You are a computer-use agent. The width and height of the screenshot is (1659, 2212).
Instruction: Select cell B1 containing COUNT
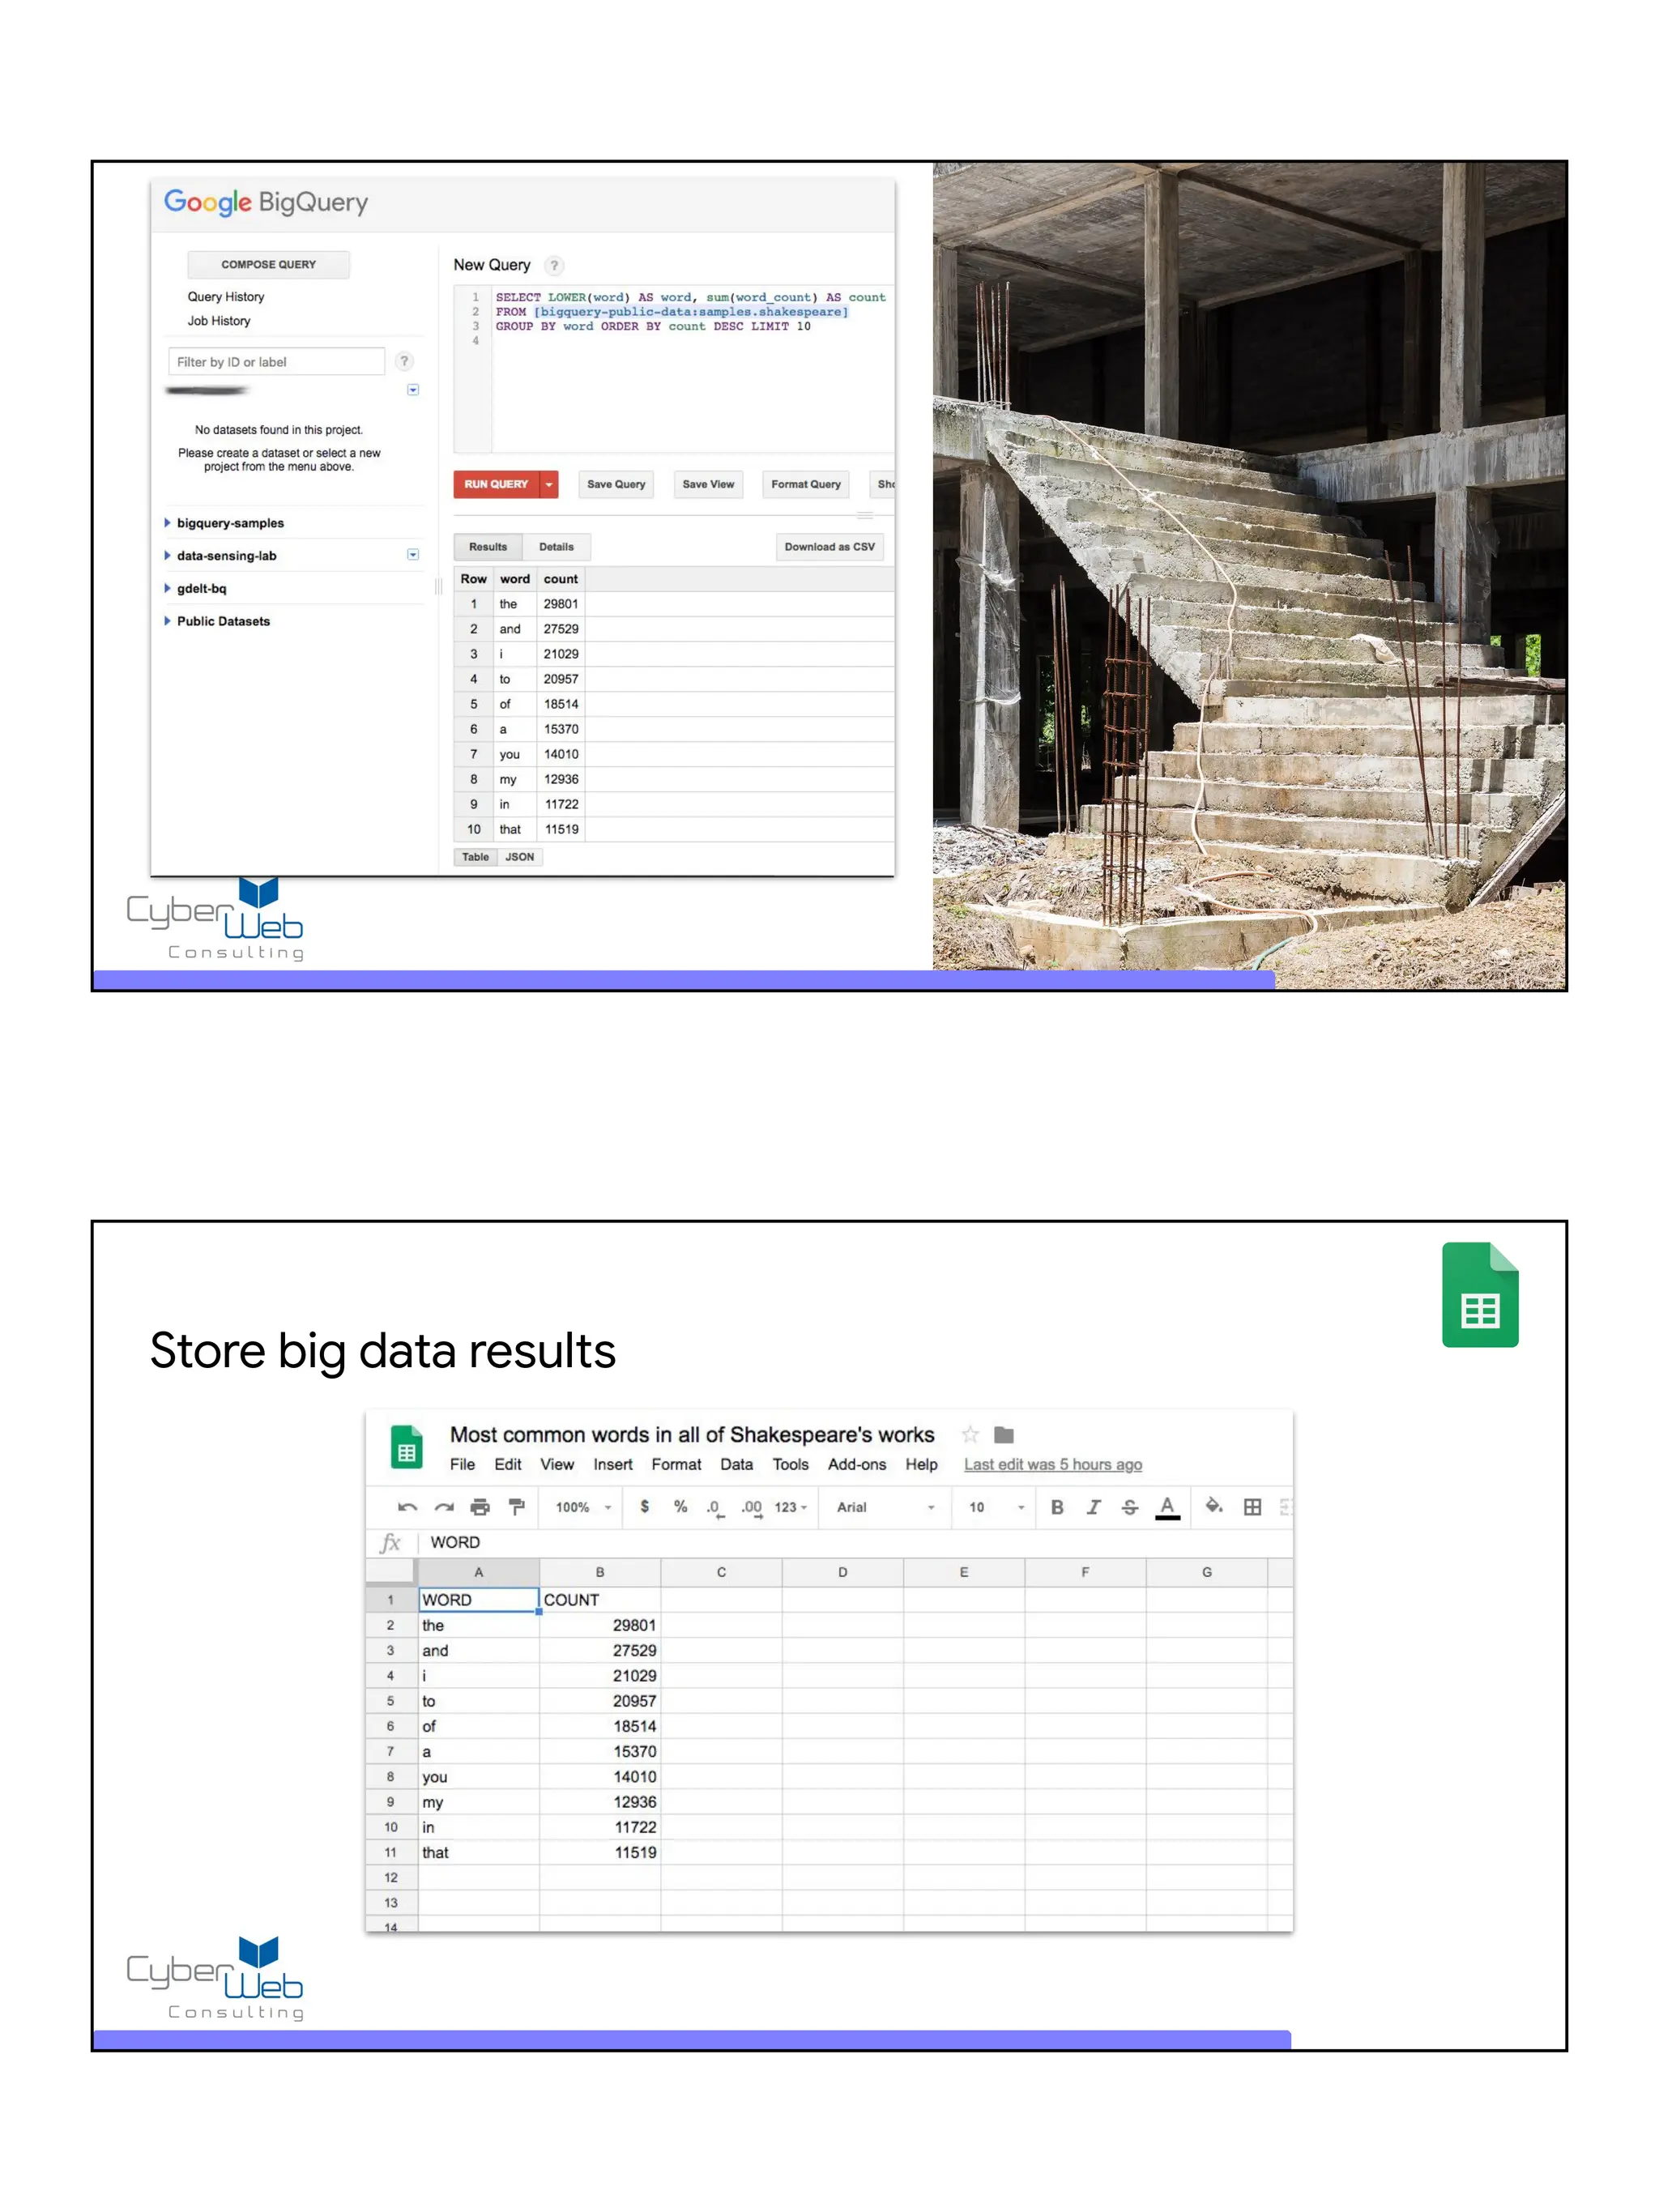pos(600,1600)
